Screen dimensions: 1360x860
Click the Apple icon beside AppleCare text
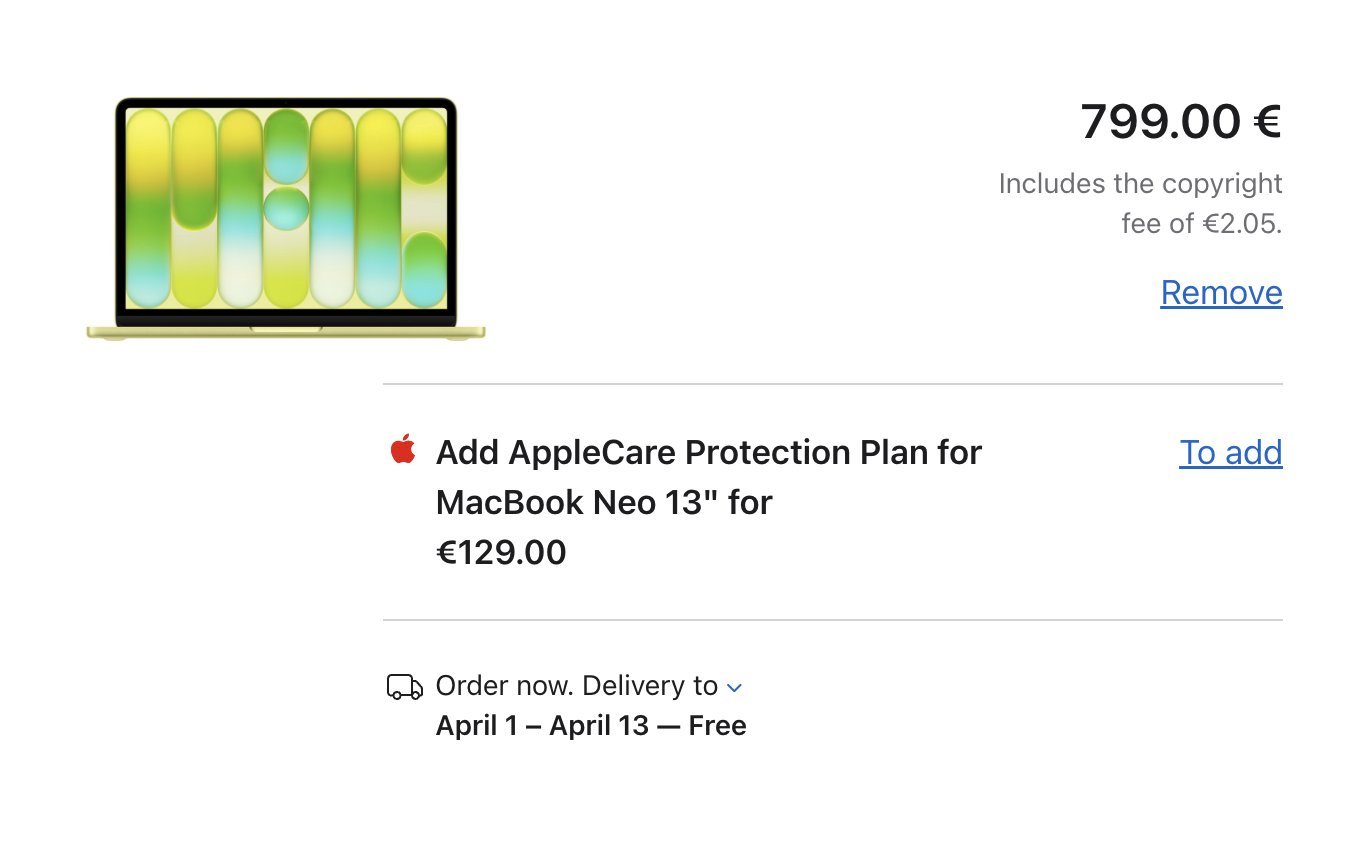(x=401, y=451)
